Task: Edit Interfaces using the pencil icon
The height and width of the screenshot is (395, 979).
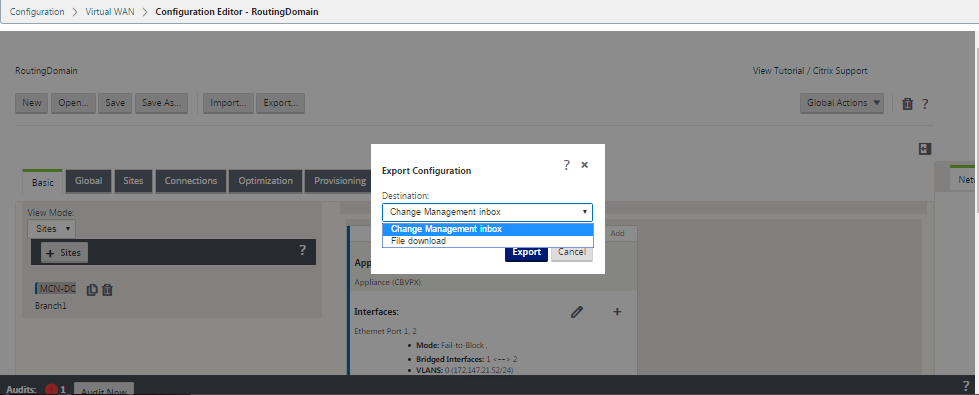Action: tap(577, 312)
